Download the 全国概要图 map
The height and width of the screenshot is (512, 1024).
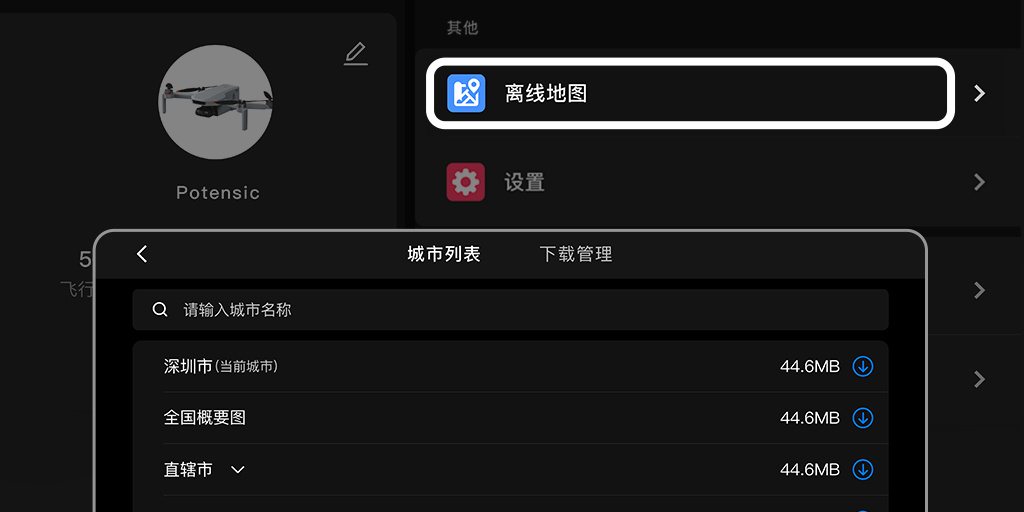pyautogui.click(x=863, y=418)
